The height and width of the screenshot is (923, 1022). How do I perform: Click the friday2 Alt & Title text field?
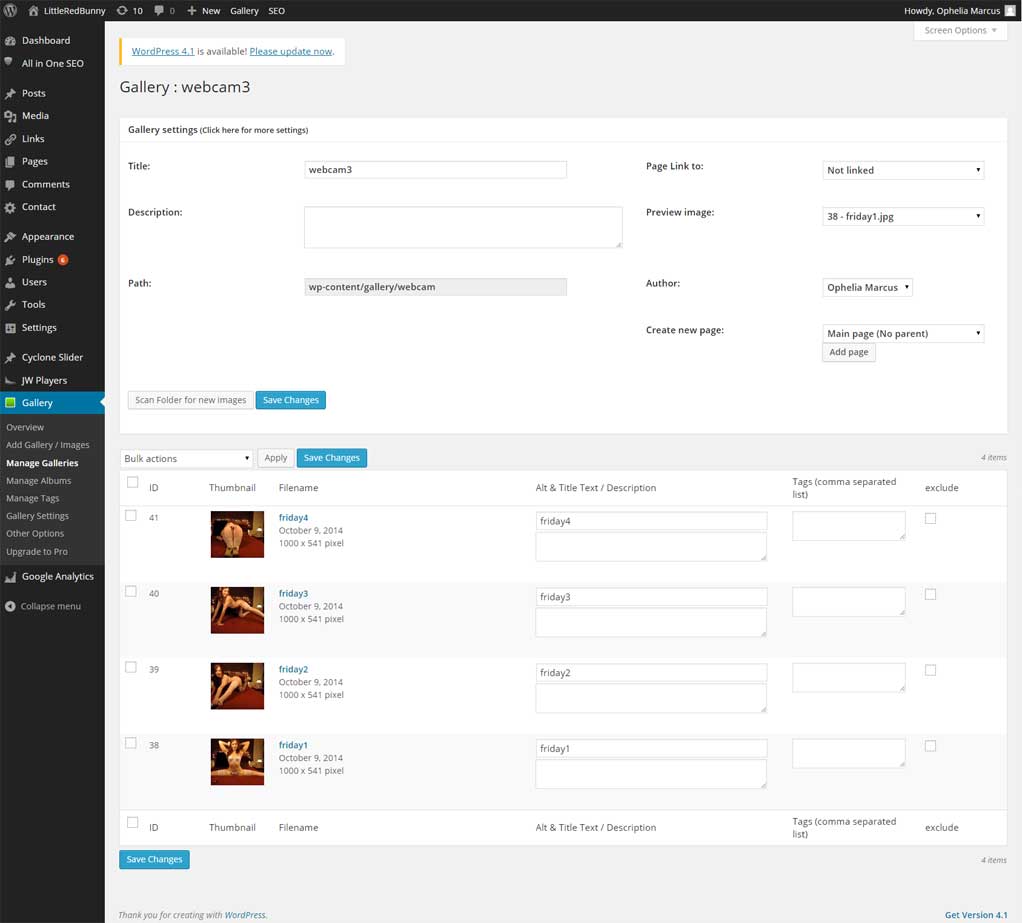pyautogui.click(x=651, y=673)
